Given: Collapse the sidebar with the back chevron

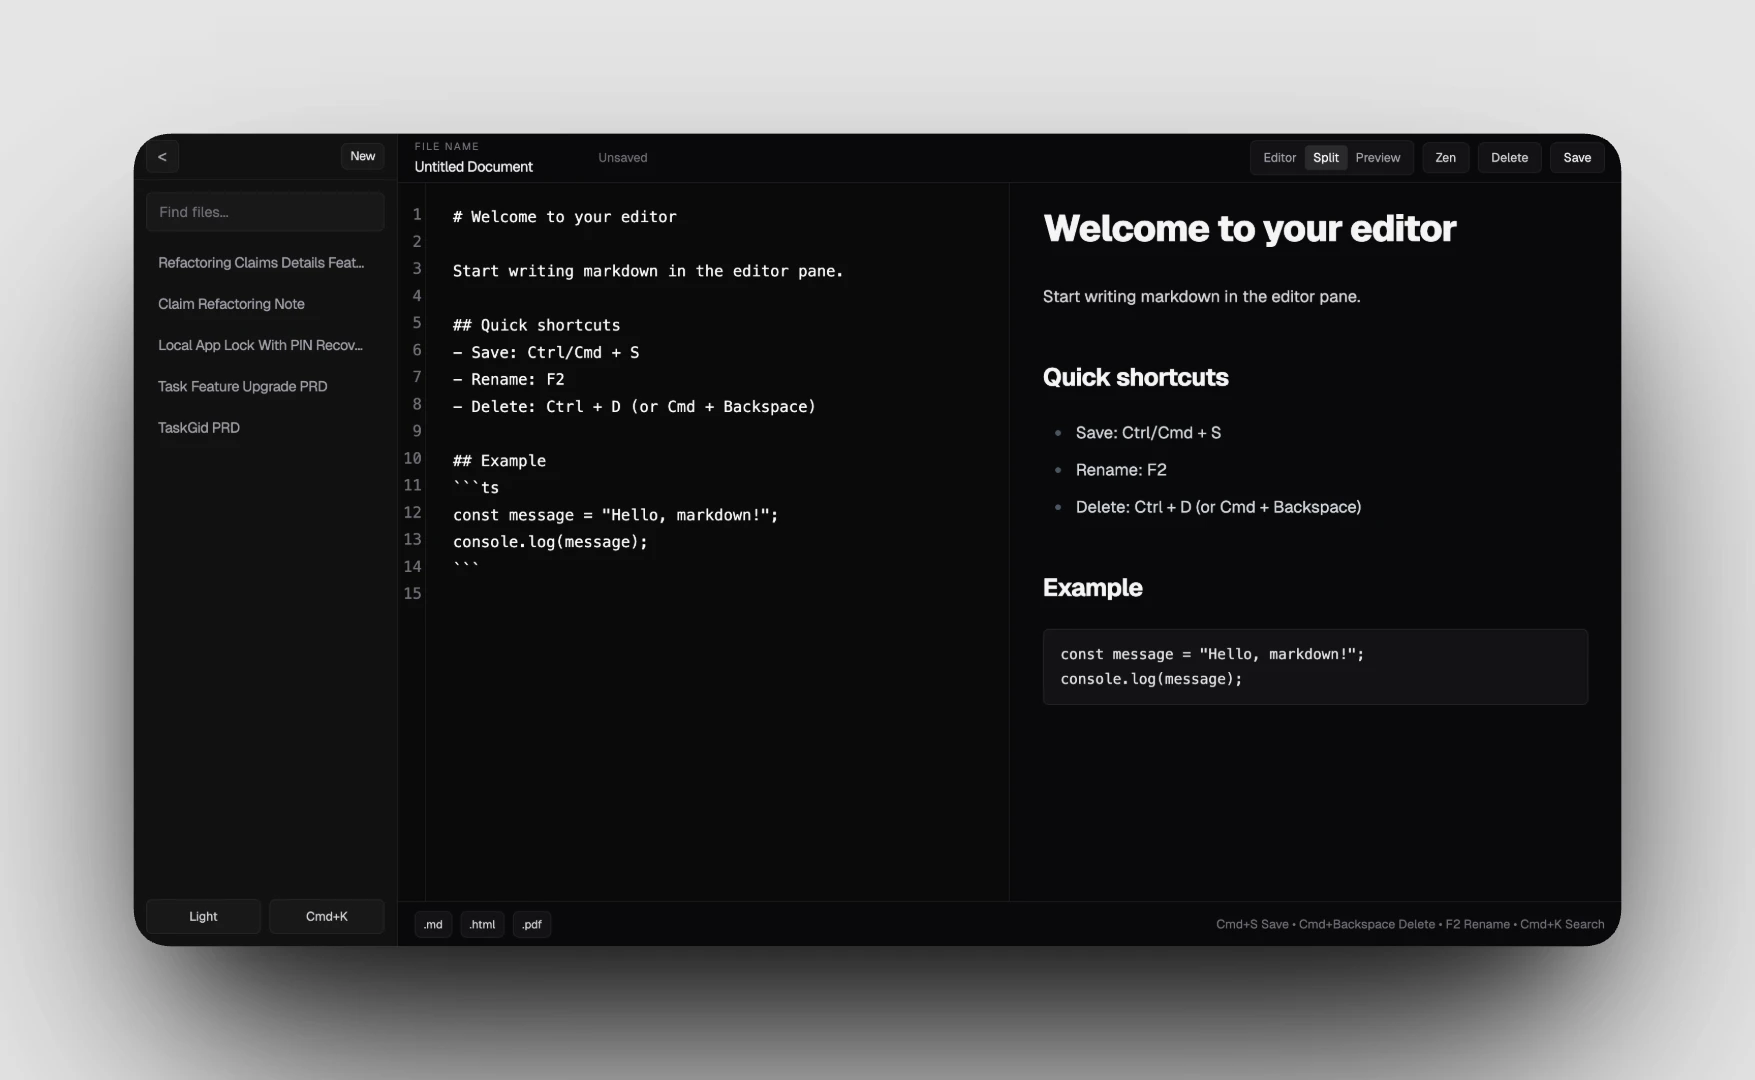Looking at the screenshot, I should tap(162, 157).
